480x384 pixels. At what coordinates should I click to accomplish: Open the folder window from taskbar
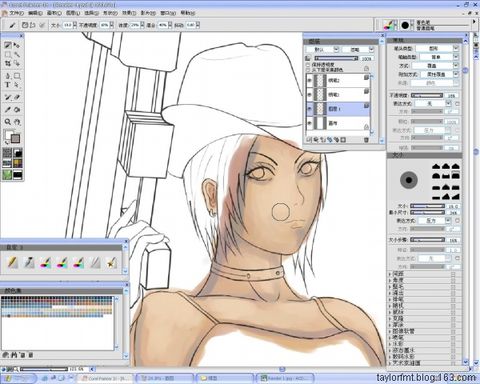[225, 378]
